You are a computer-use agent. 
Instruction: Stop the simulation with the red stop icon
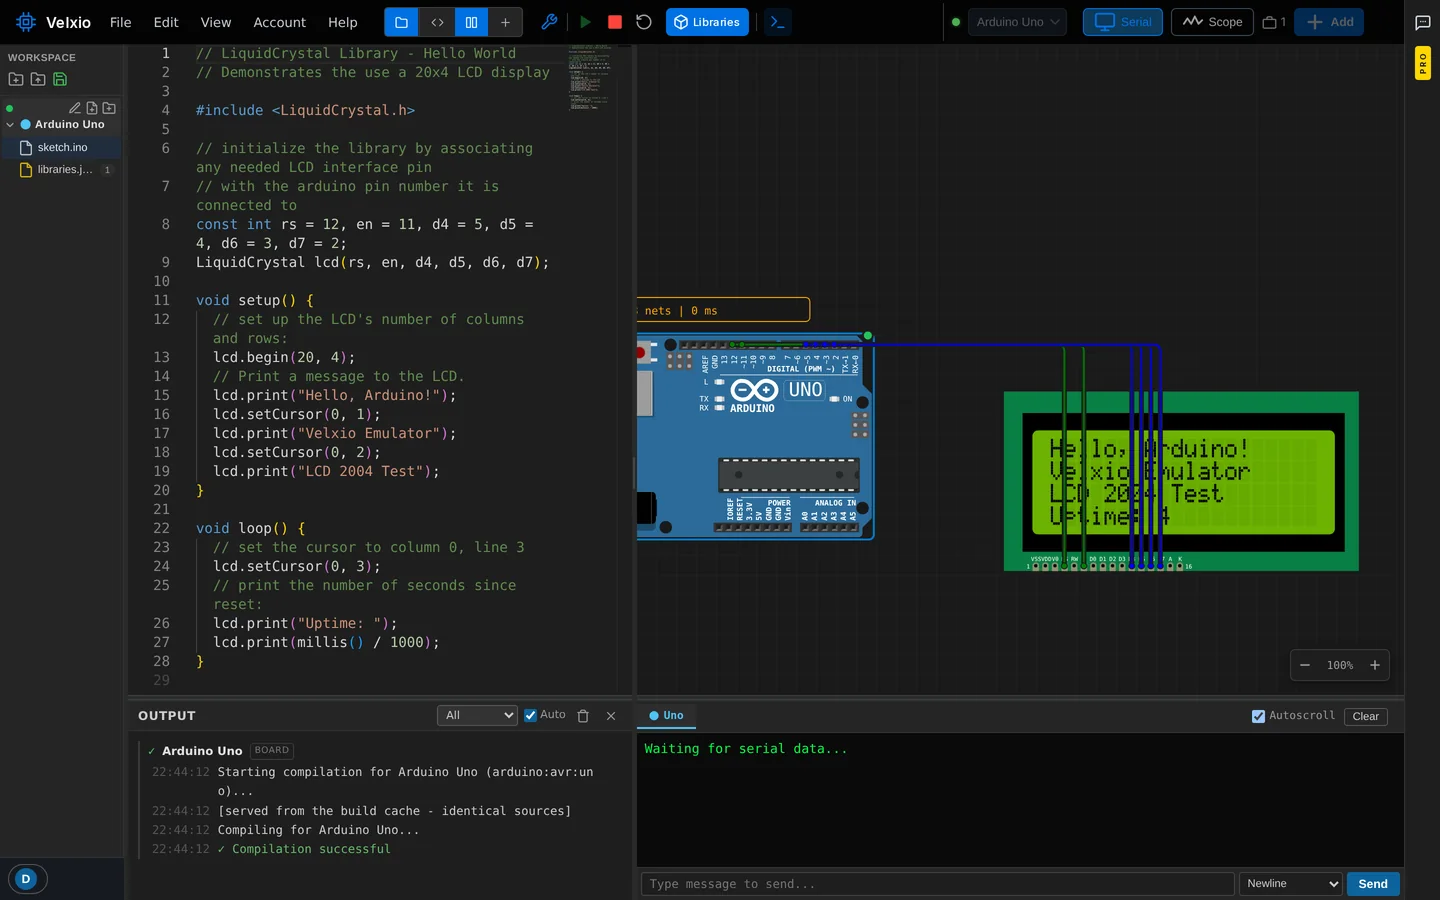tap(615, 22)
